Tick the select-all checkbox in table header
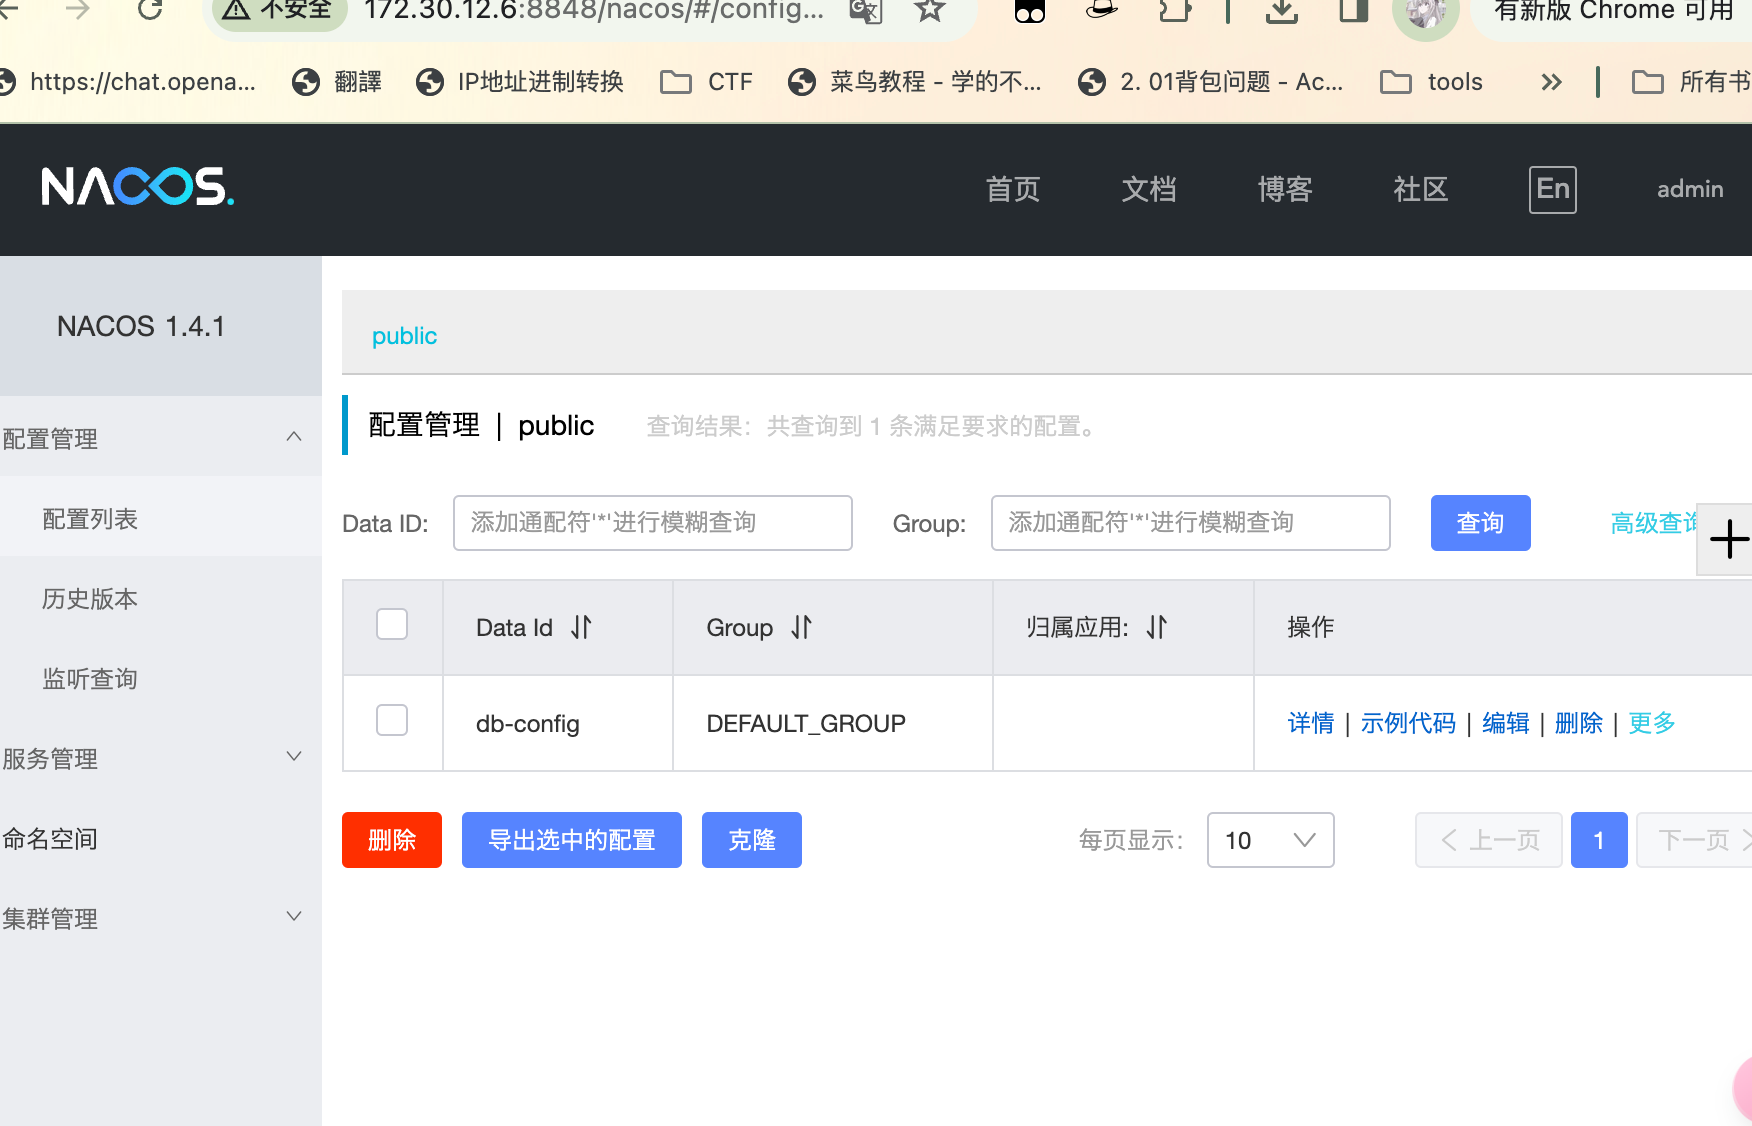This screenshot has height=1126, width=1752. (392, 624)
